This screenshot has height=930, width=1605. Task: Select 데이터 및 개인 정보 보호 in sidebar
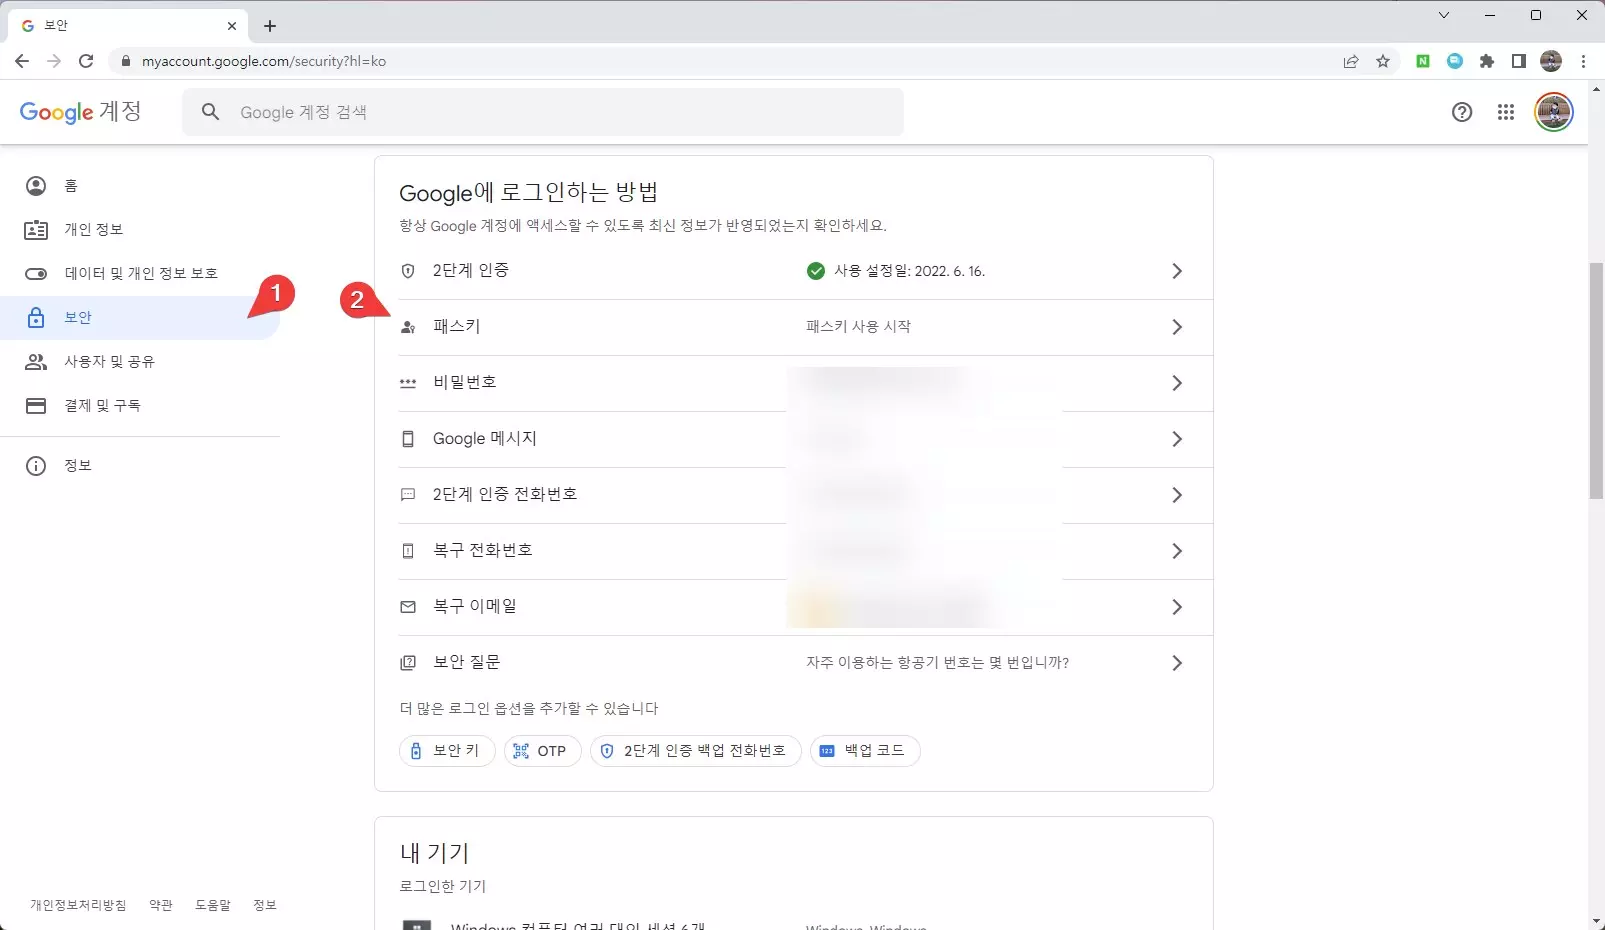click(x=140, y=273)
